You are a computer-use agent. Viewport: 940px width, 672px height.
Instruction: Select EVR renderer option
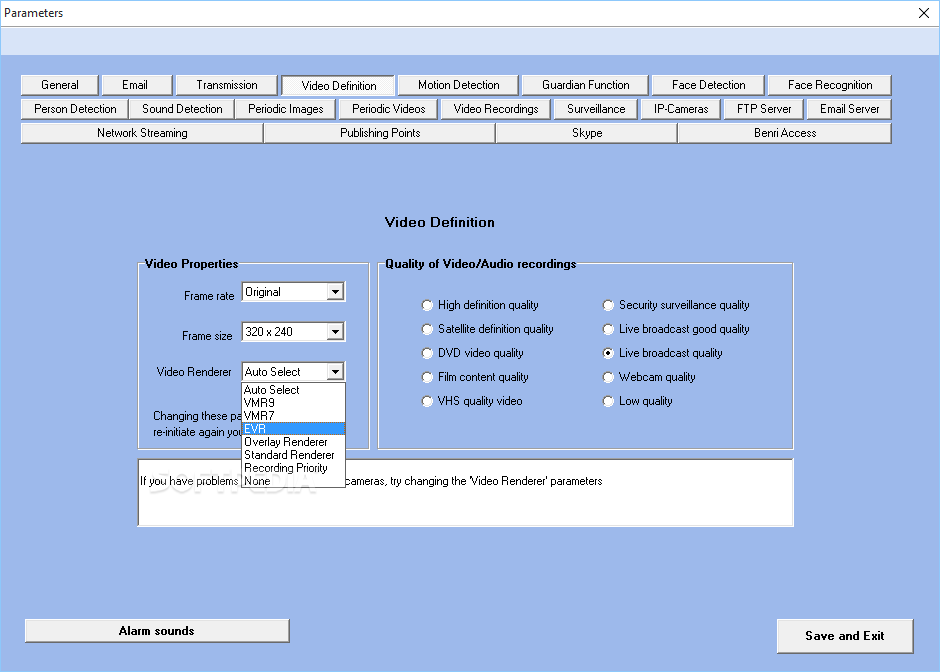point(293,429)
